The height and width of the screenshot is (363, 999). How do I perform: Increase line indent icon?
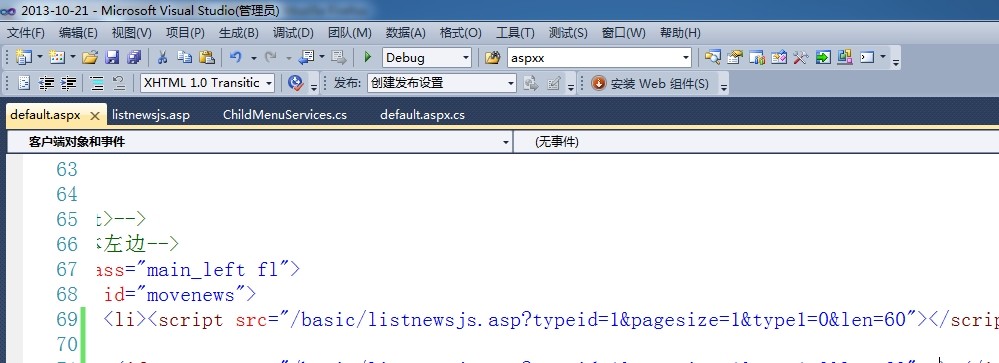pos(68,83)
